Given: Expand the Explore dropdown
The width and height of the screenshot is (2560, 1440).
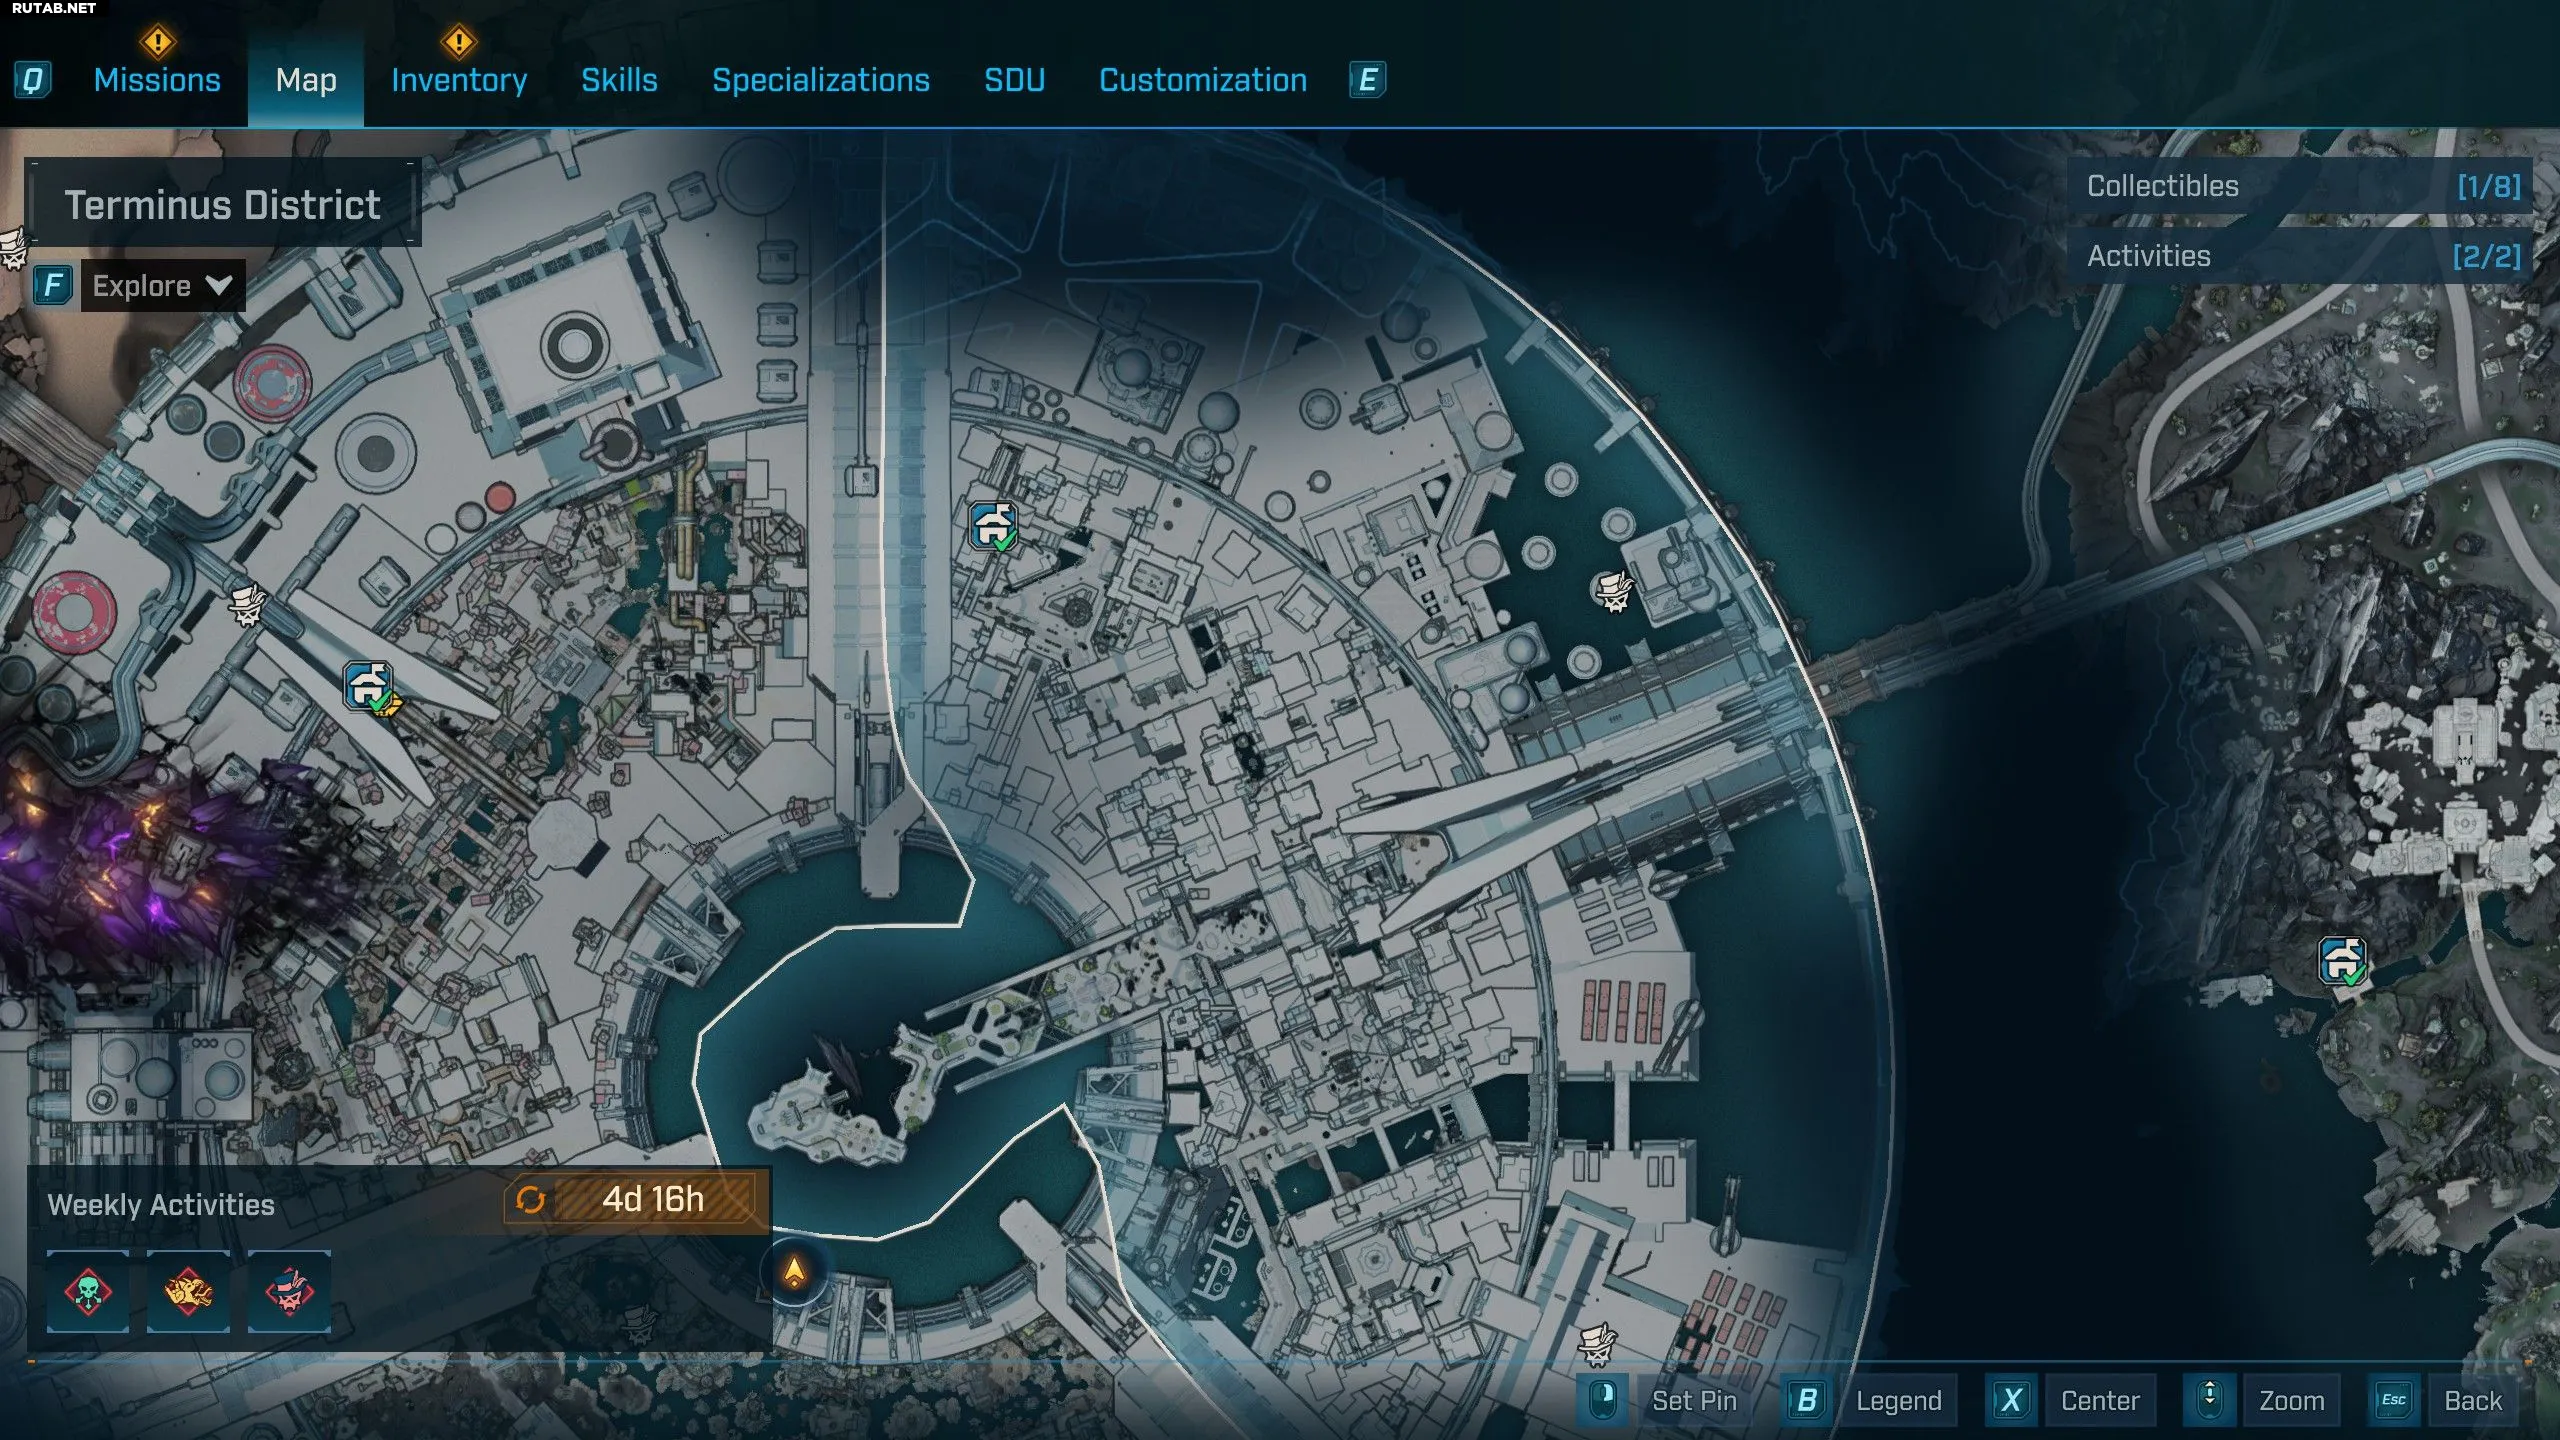Looking at the screenshot, I should 162,286.
